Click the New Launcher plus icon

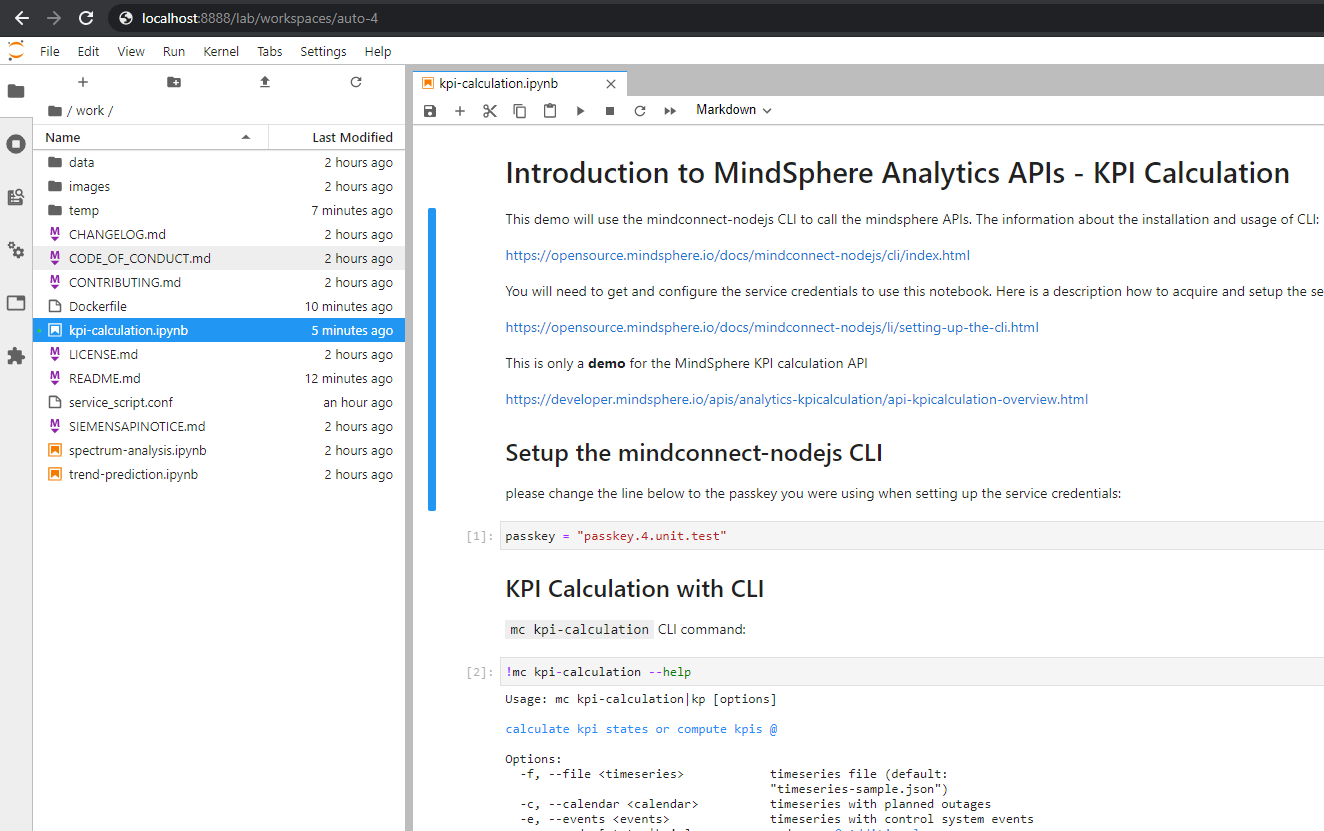[x=83, y=82]
